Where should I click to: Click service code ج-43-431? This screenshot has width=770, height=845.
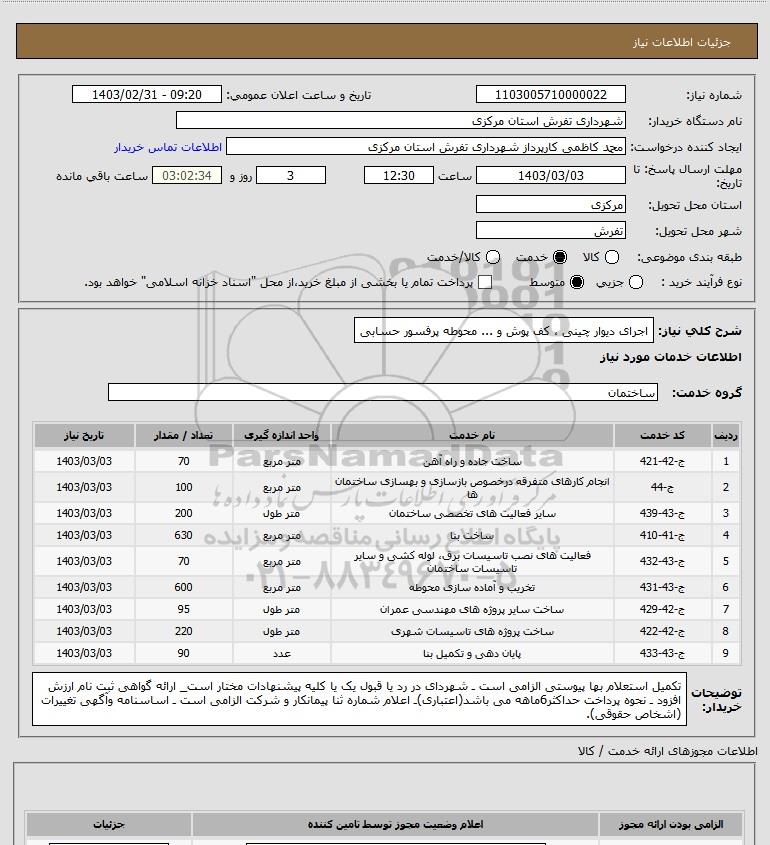click(x=662, y=587)
